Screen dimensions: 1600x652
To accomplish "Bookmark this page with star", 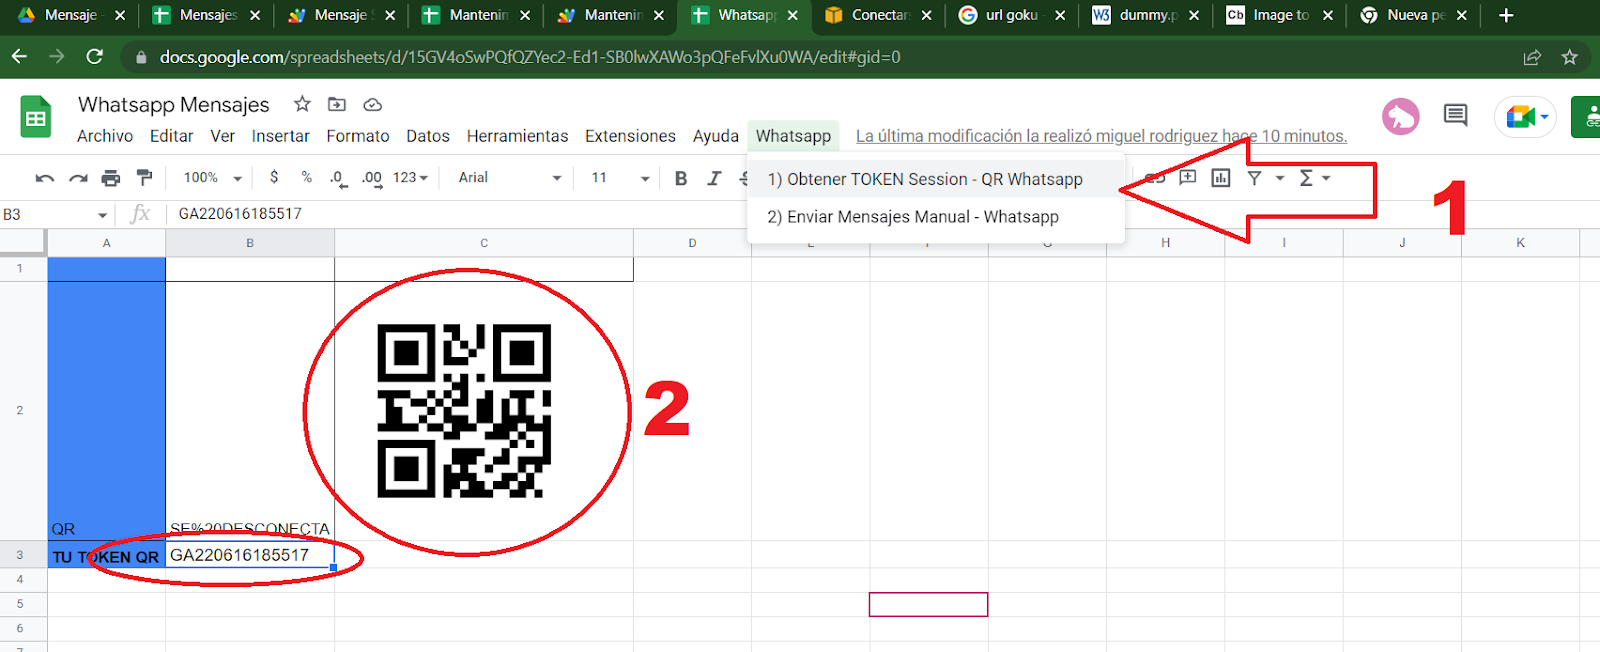I will 1569,57.
